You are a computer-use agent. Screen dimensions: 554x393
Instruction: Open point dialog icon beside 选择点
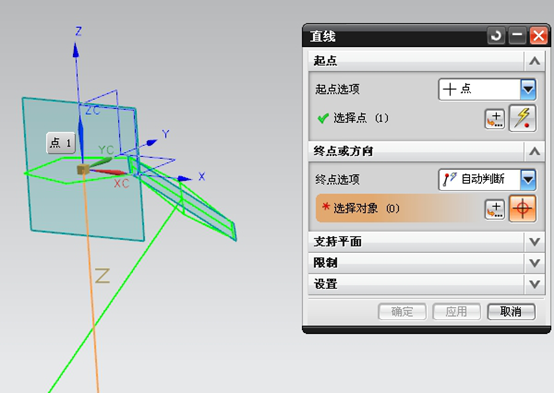tap(494, 119)
